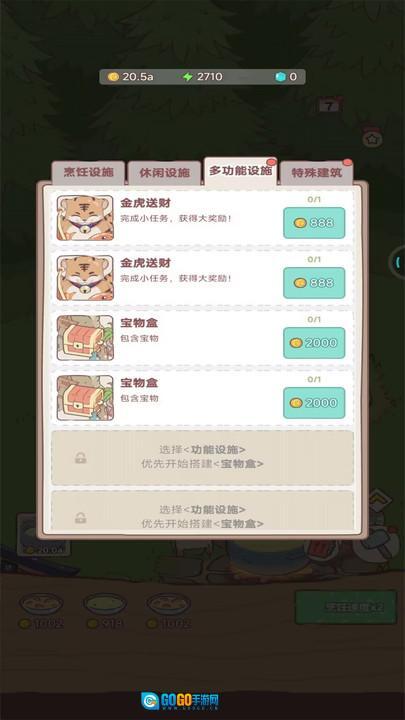Purchase second 宝物盒 with 2000 button
405x720 pixels.
(x=314, y=403)
